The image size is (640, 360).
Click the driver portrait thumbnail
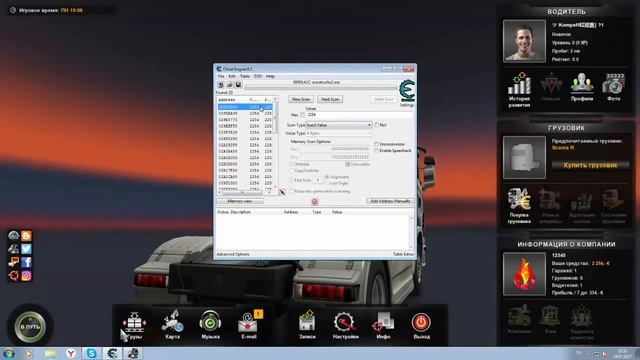[524, 41]
